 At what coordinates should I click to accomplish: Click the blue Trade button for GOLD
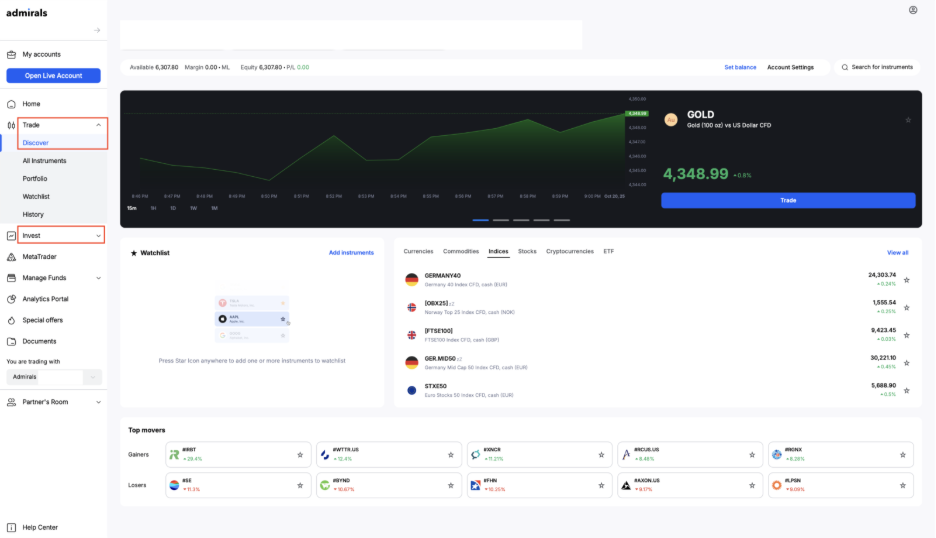coord(788,201)
